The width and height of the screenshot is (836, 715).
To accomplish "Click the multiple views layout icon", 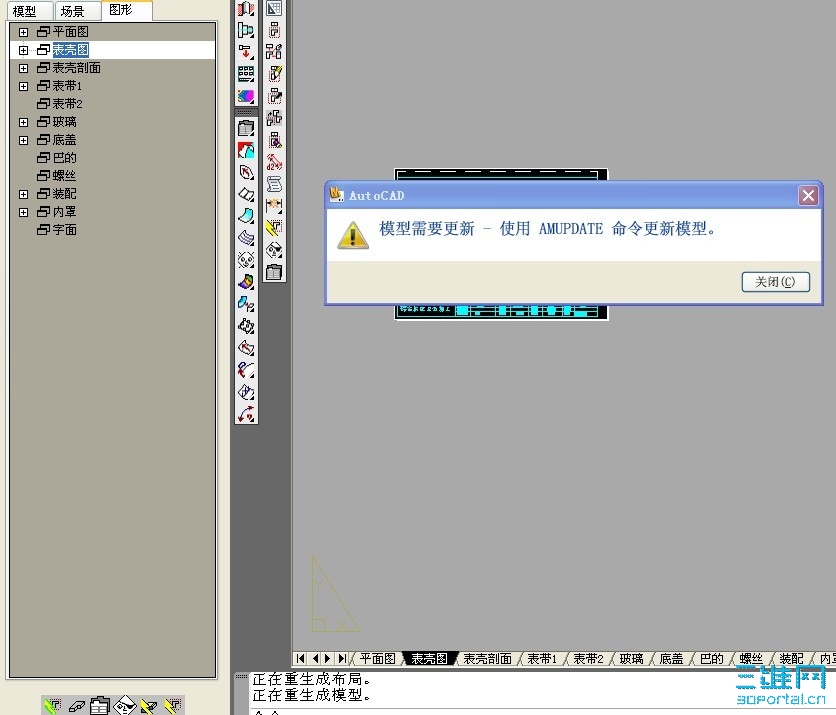I will tap(274, 52).
